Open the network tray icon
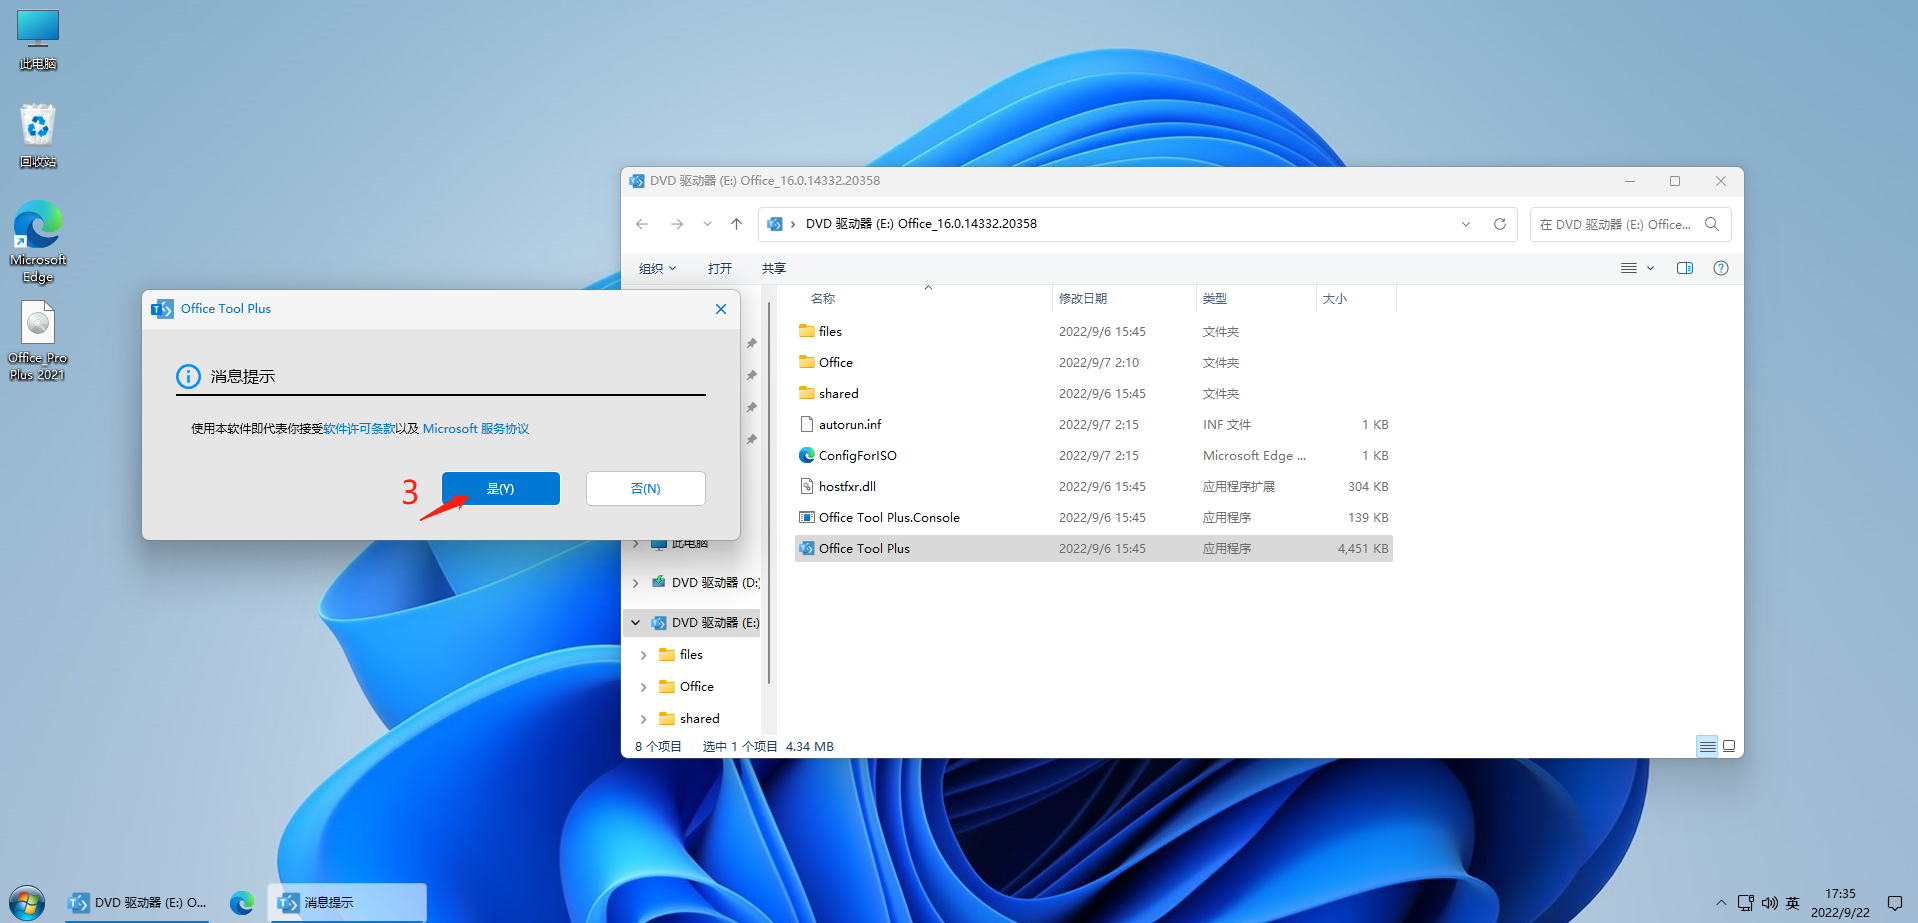 (1746, 903)
